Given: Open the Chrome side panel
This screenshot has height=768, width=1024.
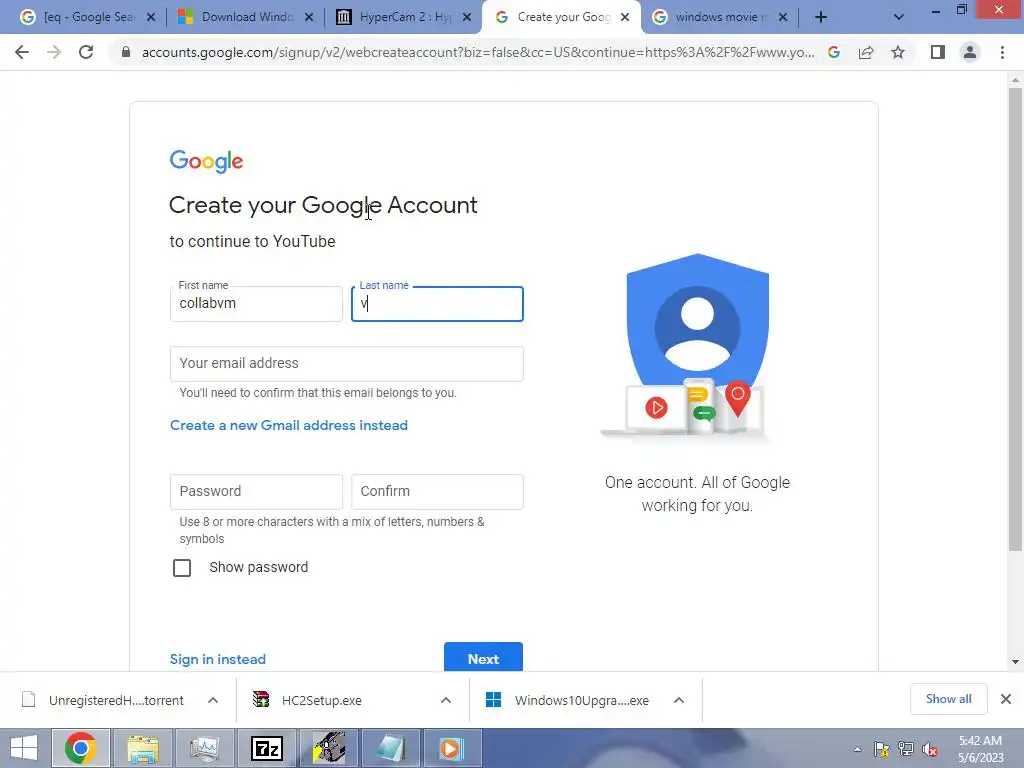Looking at the screenshot, I should 938,52.
